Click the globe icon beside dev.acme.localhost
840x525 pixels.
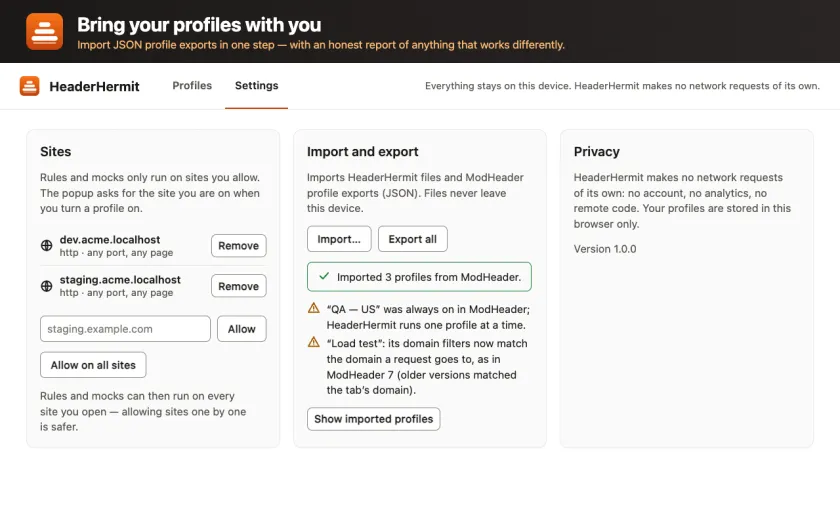click(x=47, y=245)
